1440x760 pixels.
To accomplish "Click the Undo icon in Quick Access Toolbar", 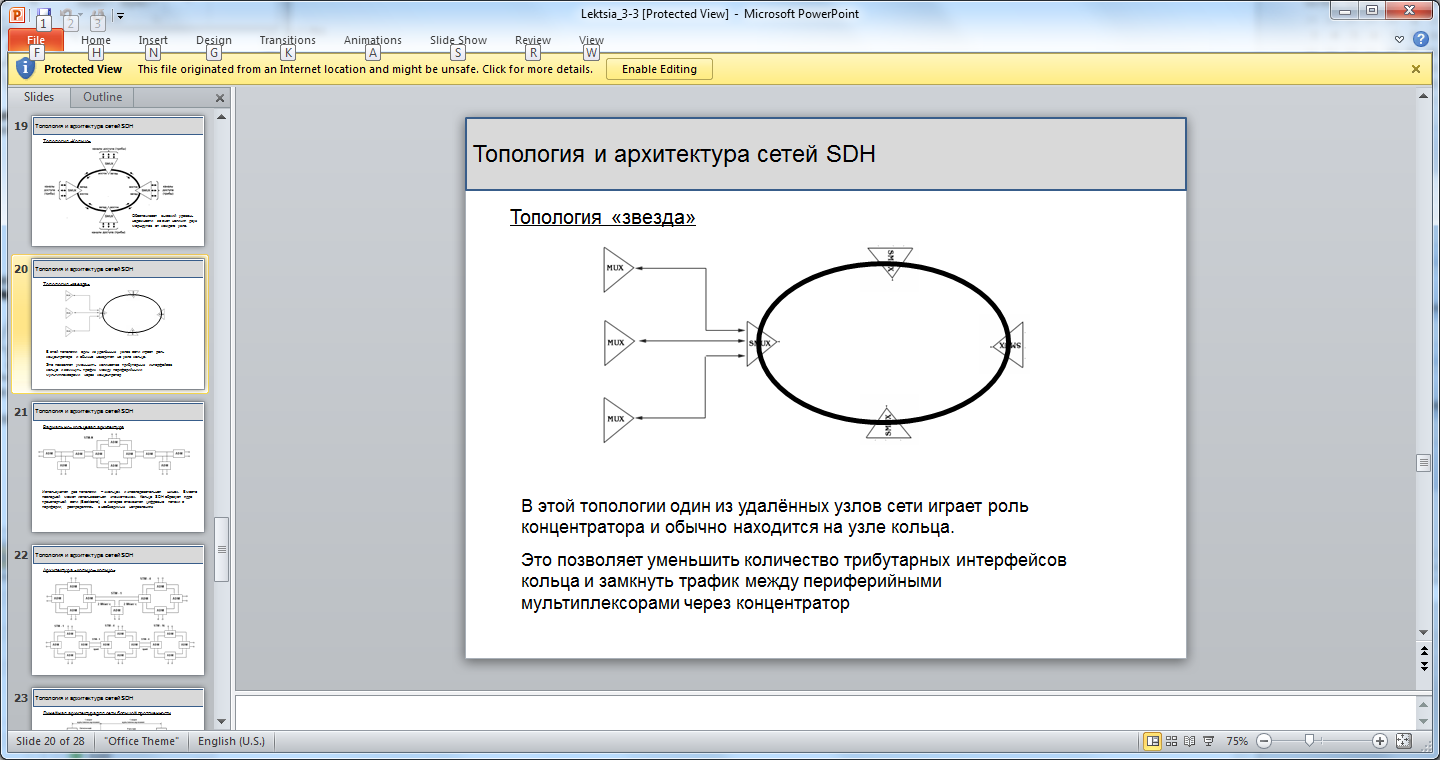I will (x=67, y=14).
